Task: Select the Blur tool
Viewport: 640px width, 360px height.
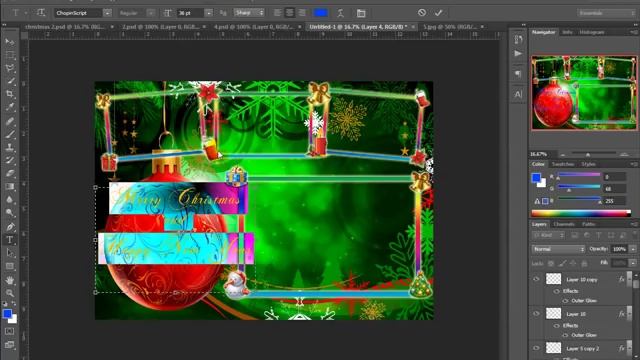Action: click(x=10, y=200)
